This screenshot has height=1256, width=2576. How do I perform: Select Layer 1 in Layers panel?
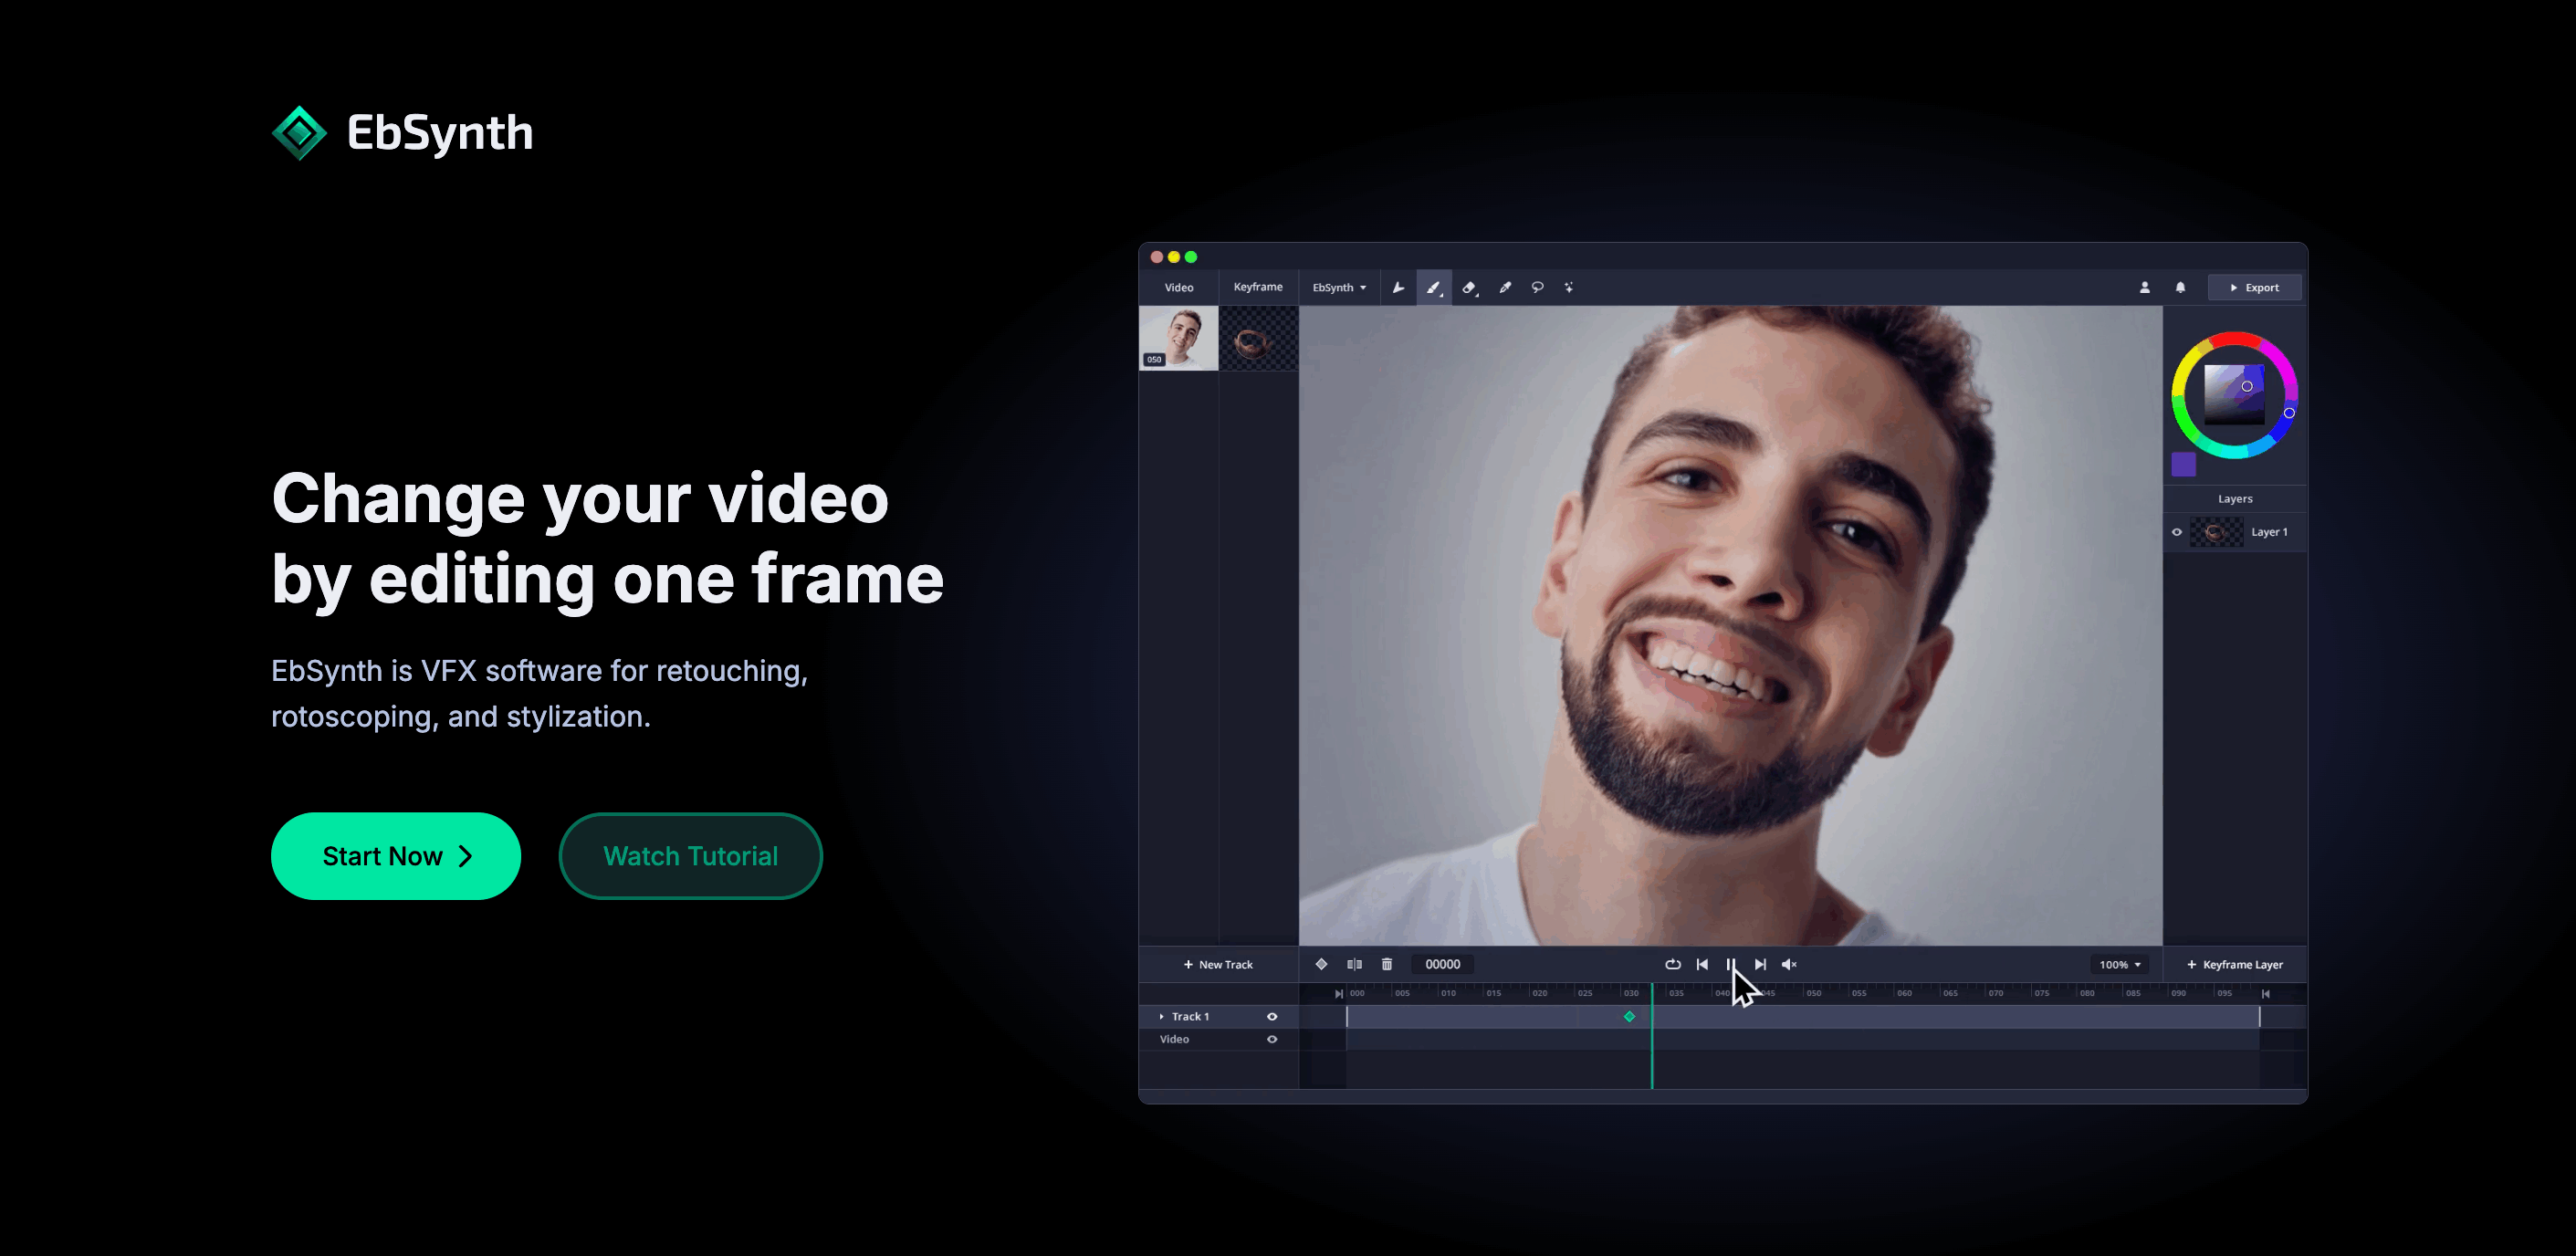(2236, 532)
